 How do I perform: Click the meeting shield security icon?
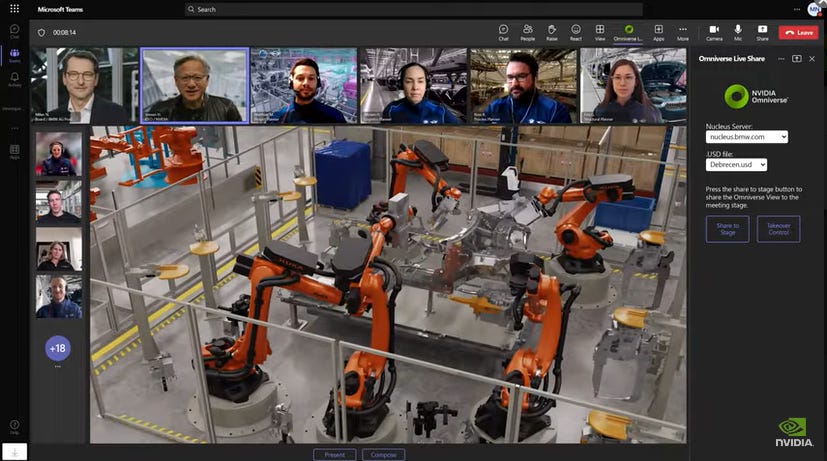coord(41,33)
